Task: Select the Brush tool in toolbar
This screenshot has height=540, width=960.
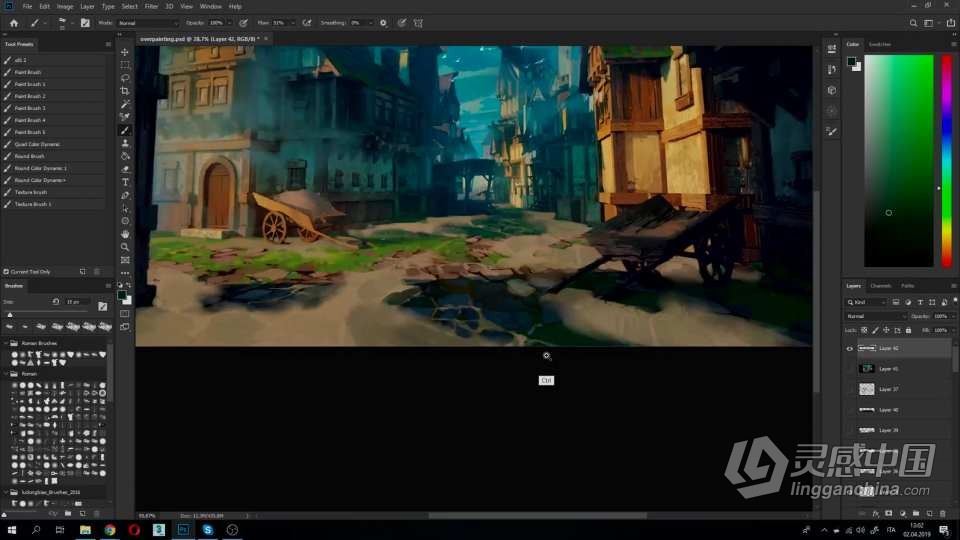Action: pos(125,130)
